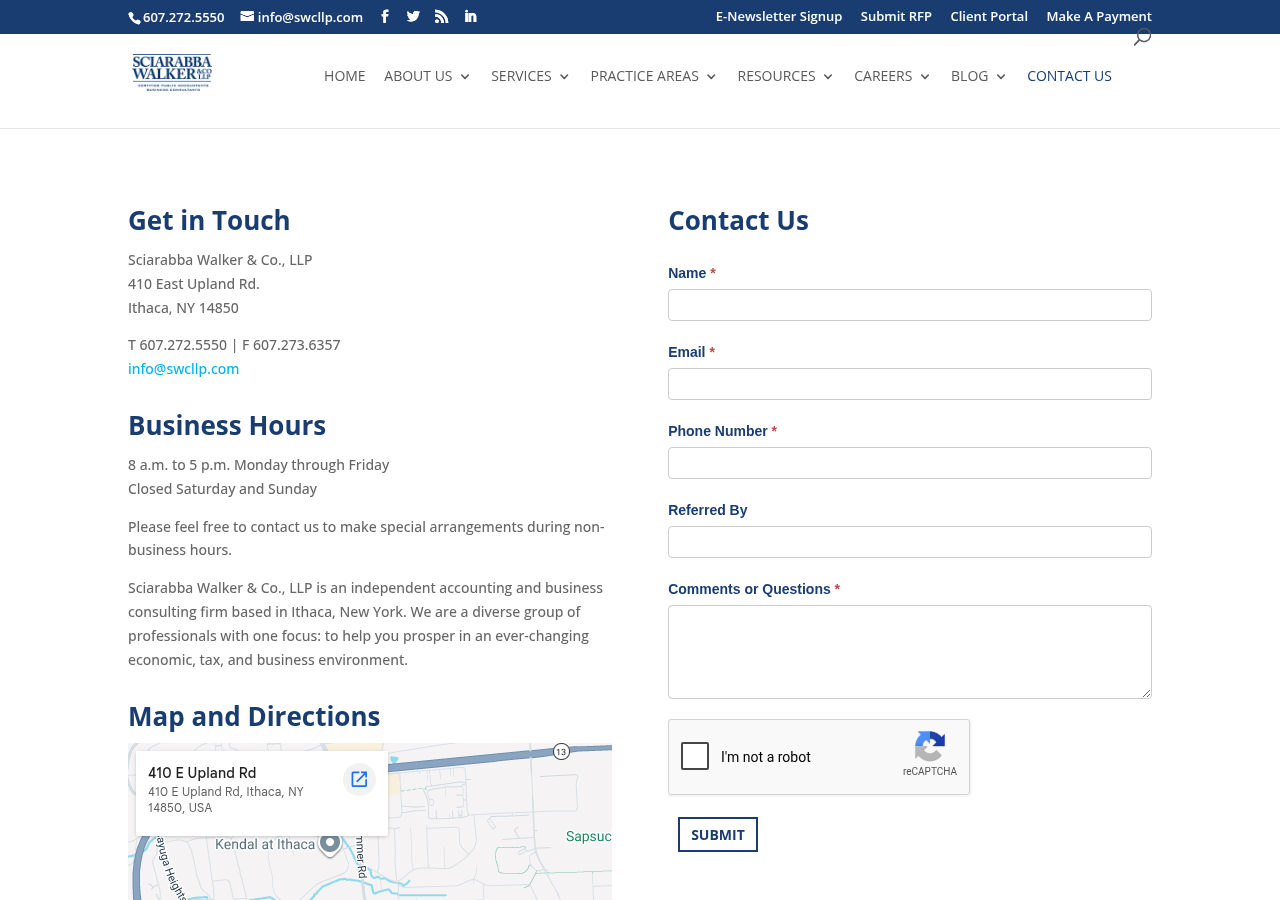Open the map external link icon
1280x900 pixels.
coord(358,778)
